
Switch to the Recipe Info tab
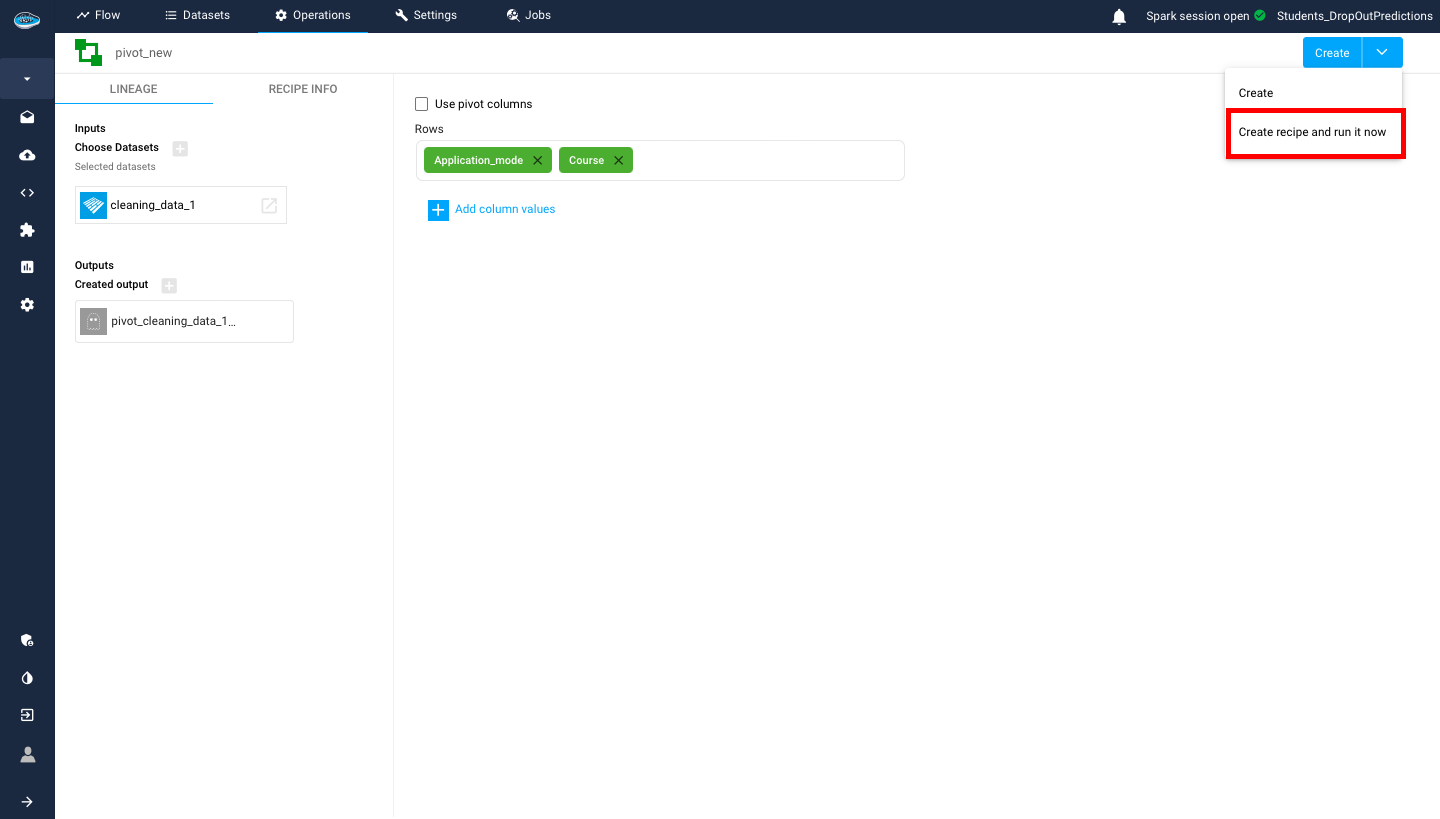pos(303,89)
